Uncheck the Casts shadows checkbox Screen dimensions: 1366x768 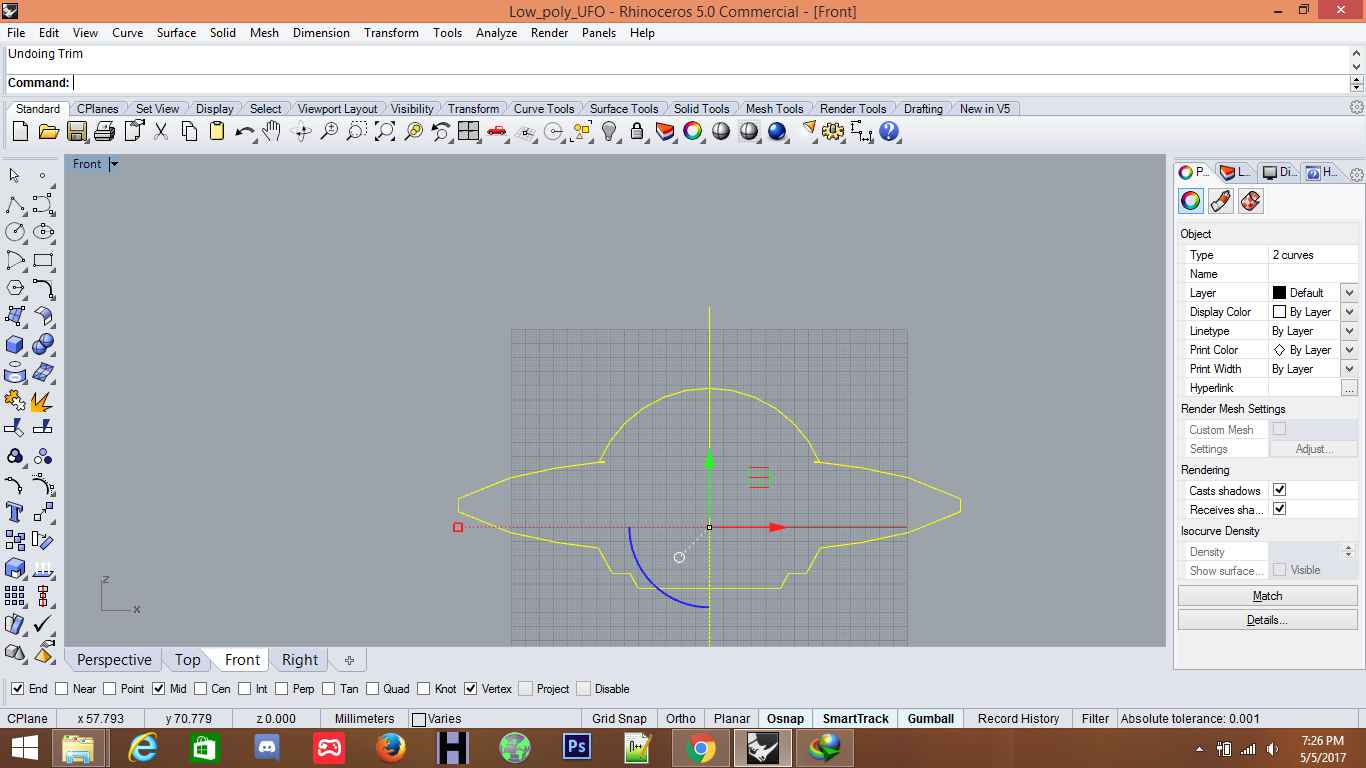pos(1279,490)
